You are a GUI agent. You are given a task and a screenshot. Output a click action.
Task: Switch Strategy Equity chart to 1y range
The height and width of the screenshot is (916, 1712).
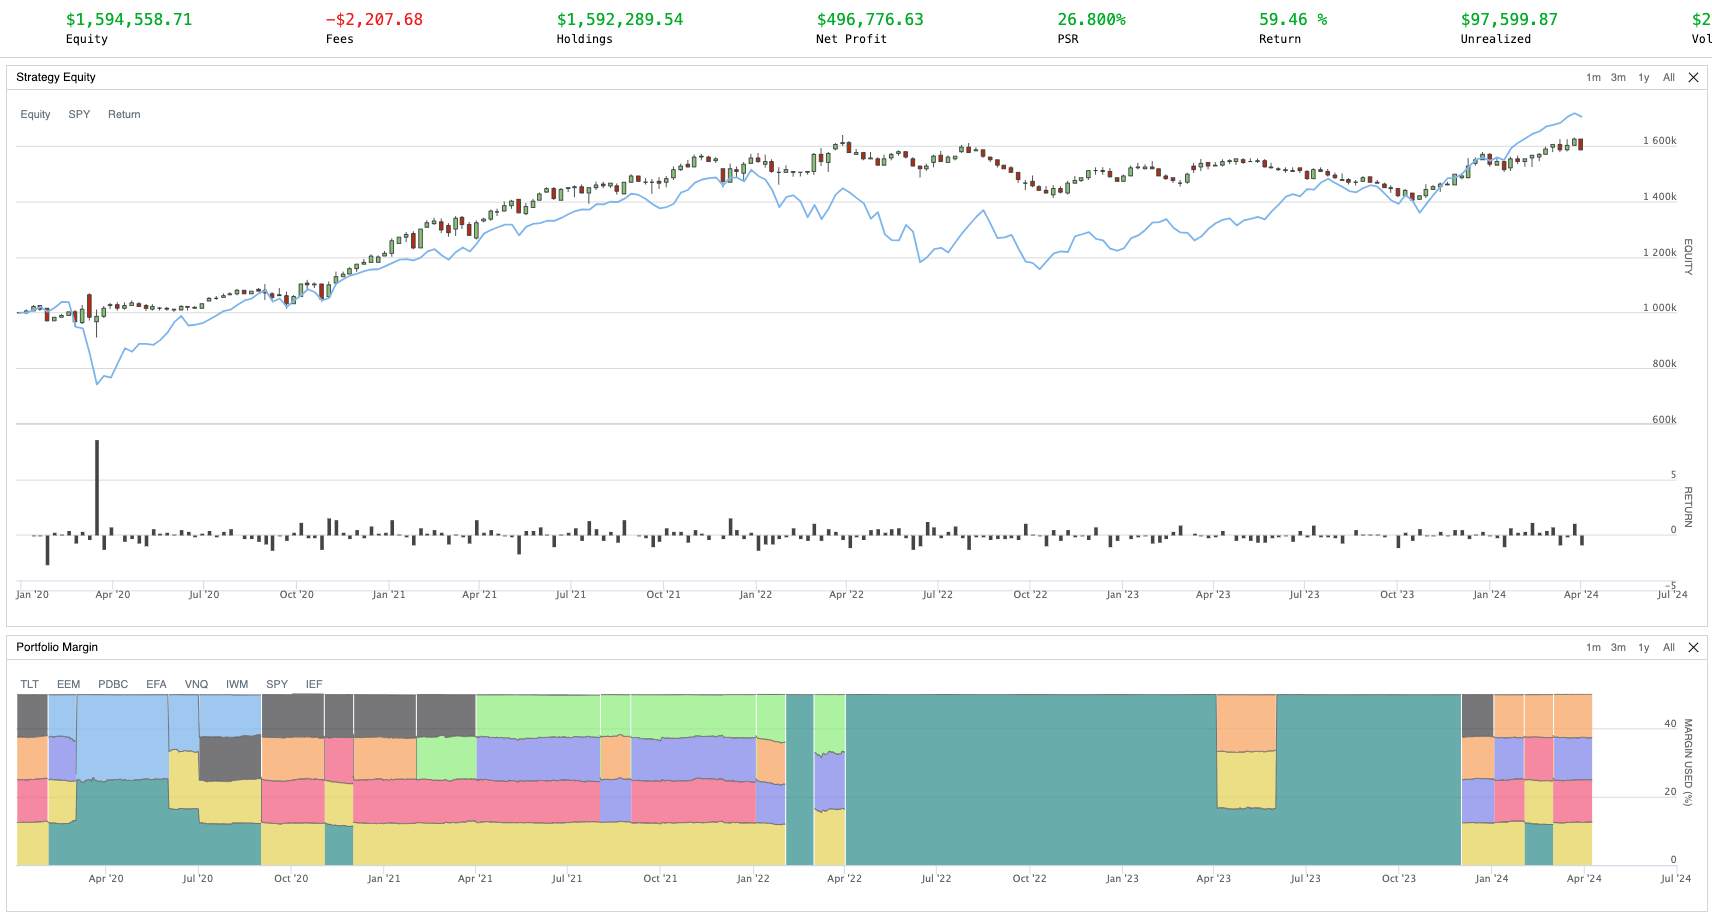[x=1644, y=78]
